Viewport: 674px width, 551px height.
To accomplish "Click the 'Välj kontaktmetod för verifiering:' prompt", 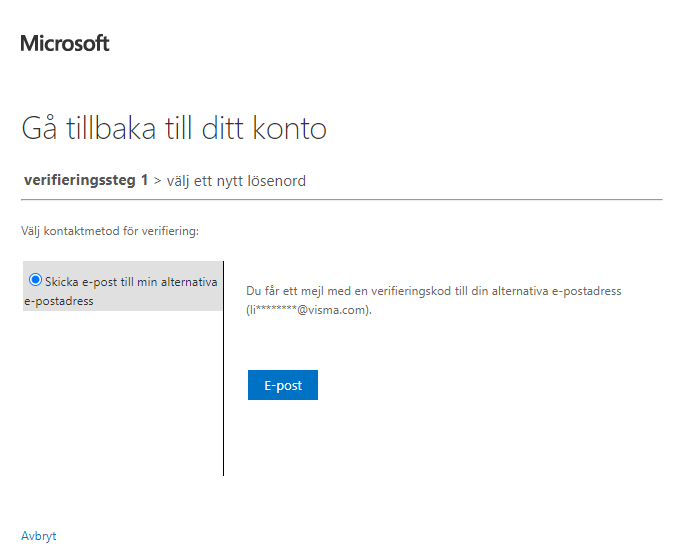I will coord(110,231).
